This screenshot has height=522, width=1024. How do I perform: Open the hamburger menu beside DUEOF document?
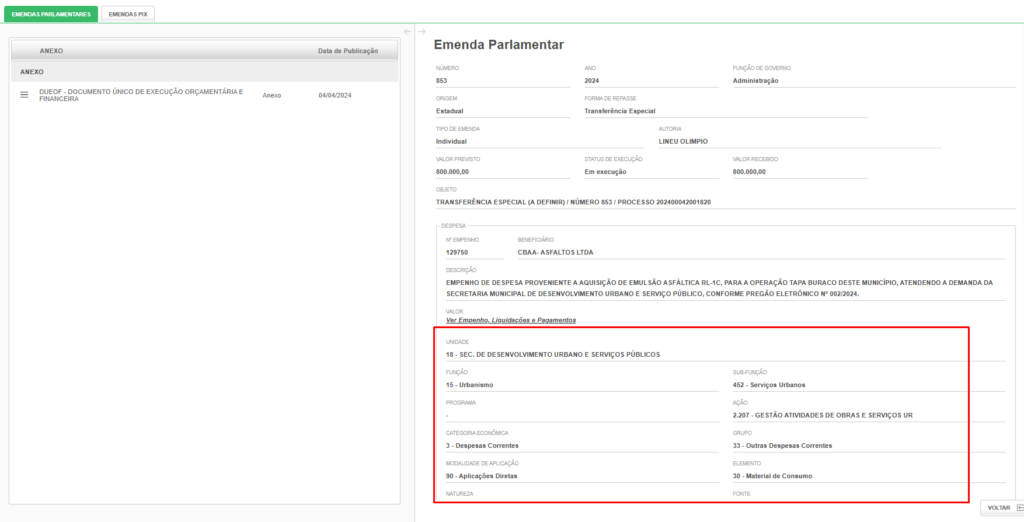24,94
